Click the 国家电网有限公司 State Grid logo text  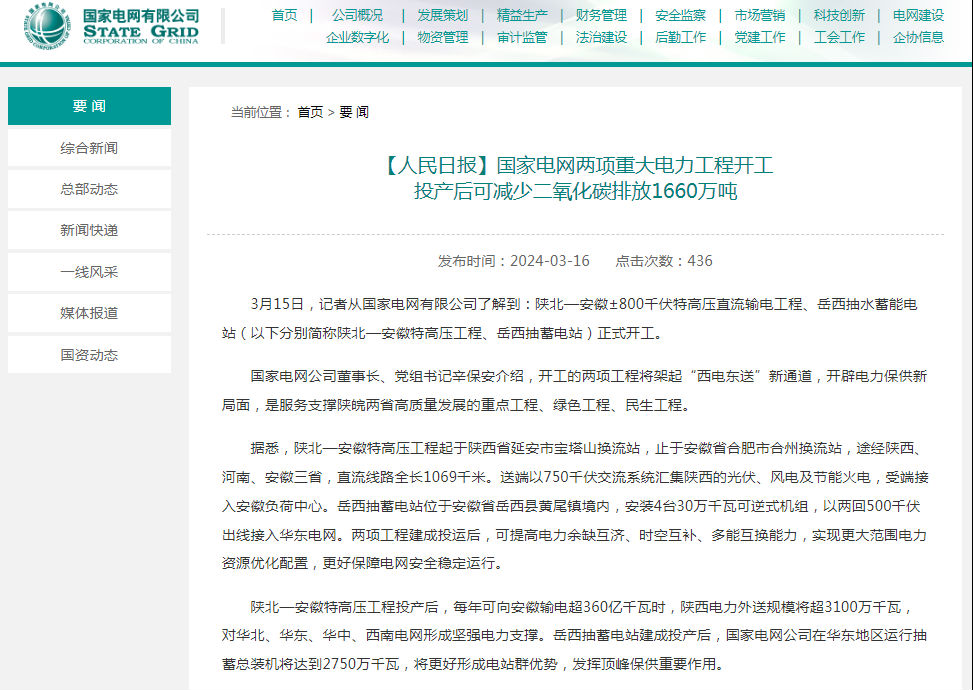141,26
